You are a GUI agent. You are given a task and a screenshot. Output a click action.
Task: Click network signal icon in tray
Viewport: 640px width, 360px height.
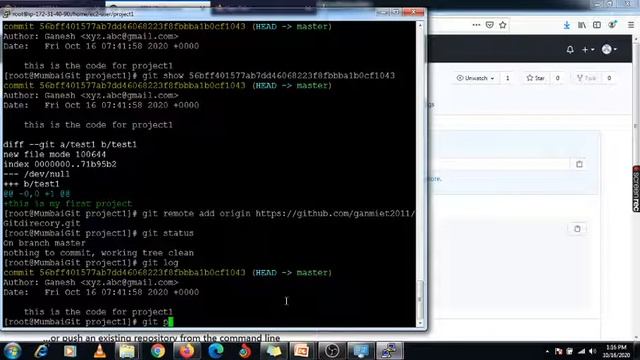pyautogui.click(x=581, y=351)
